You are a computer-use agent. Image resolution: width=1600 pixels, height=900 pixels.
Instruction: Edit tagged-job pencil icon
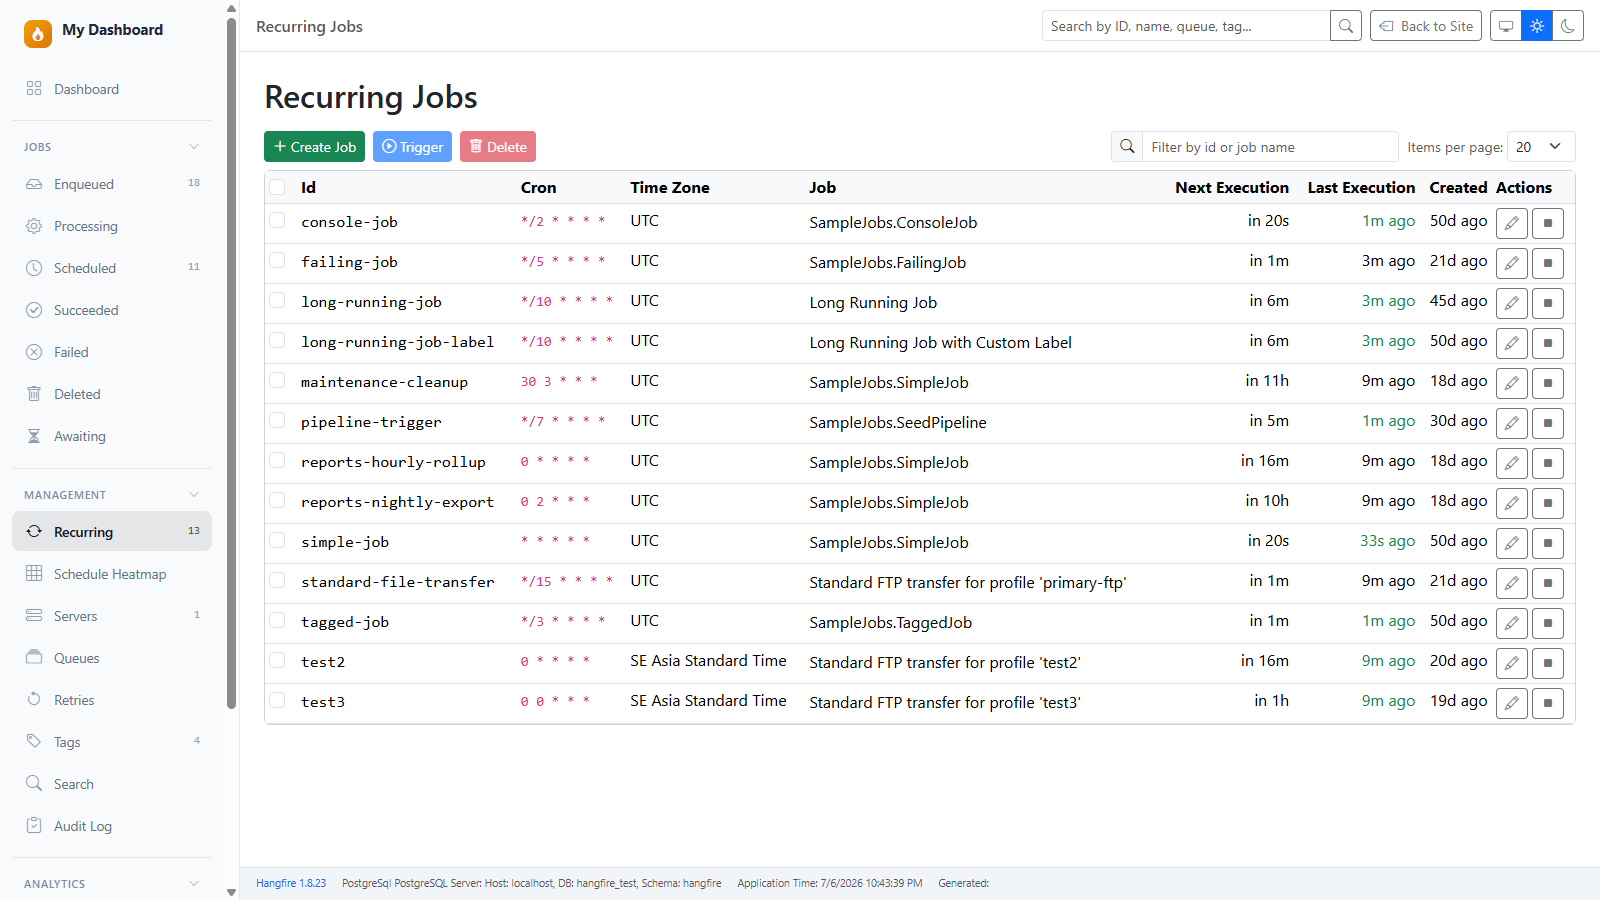click(1512, 623)
